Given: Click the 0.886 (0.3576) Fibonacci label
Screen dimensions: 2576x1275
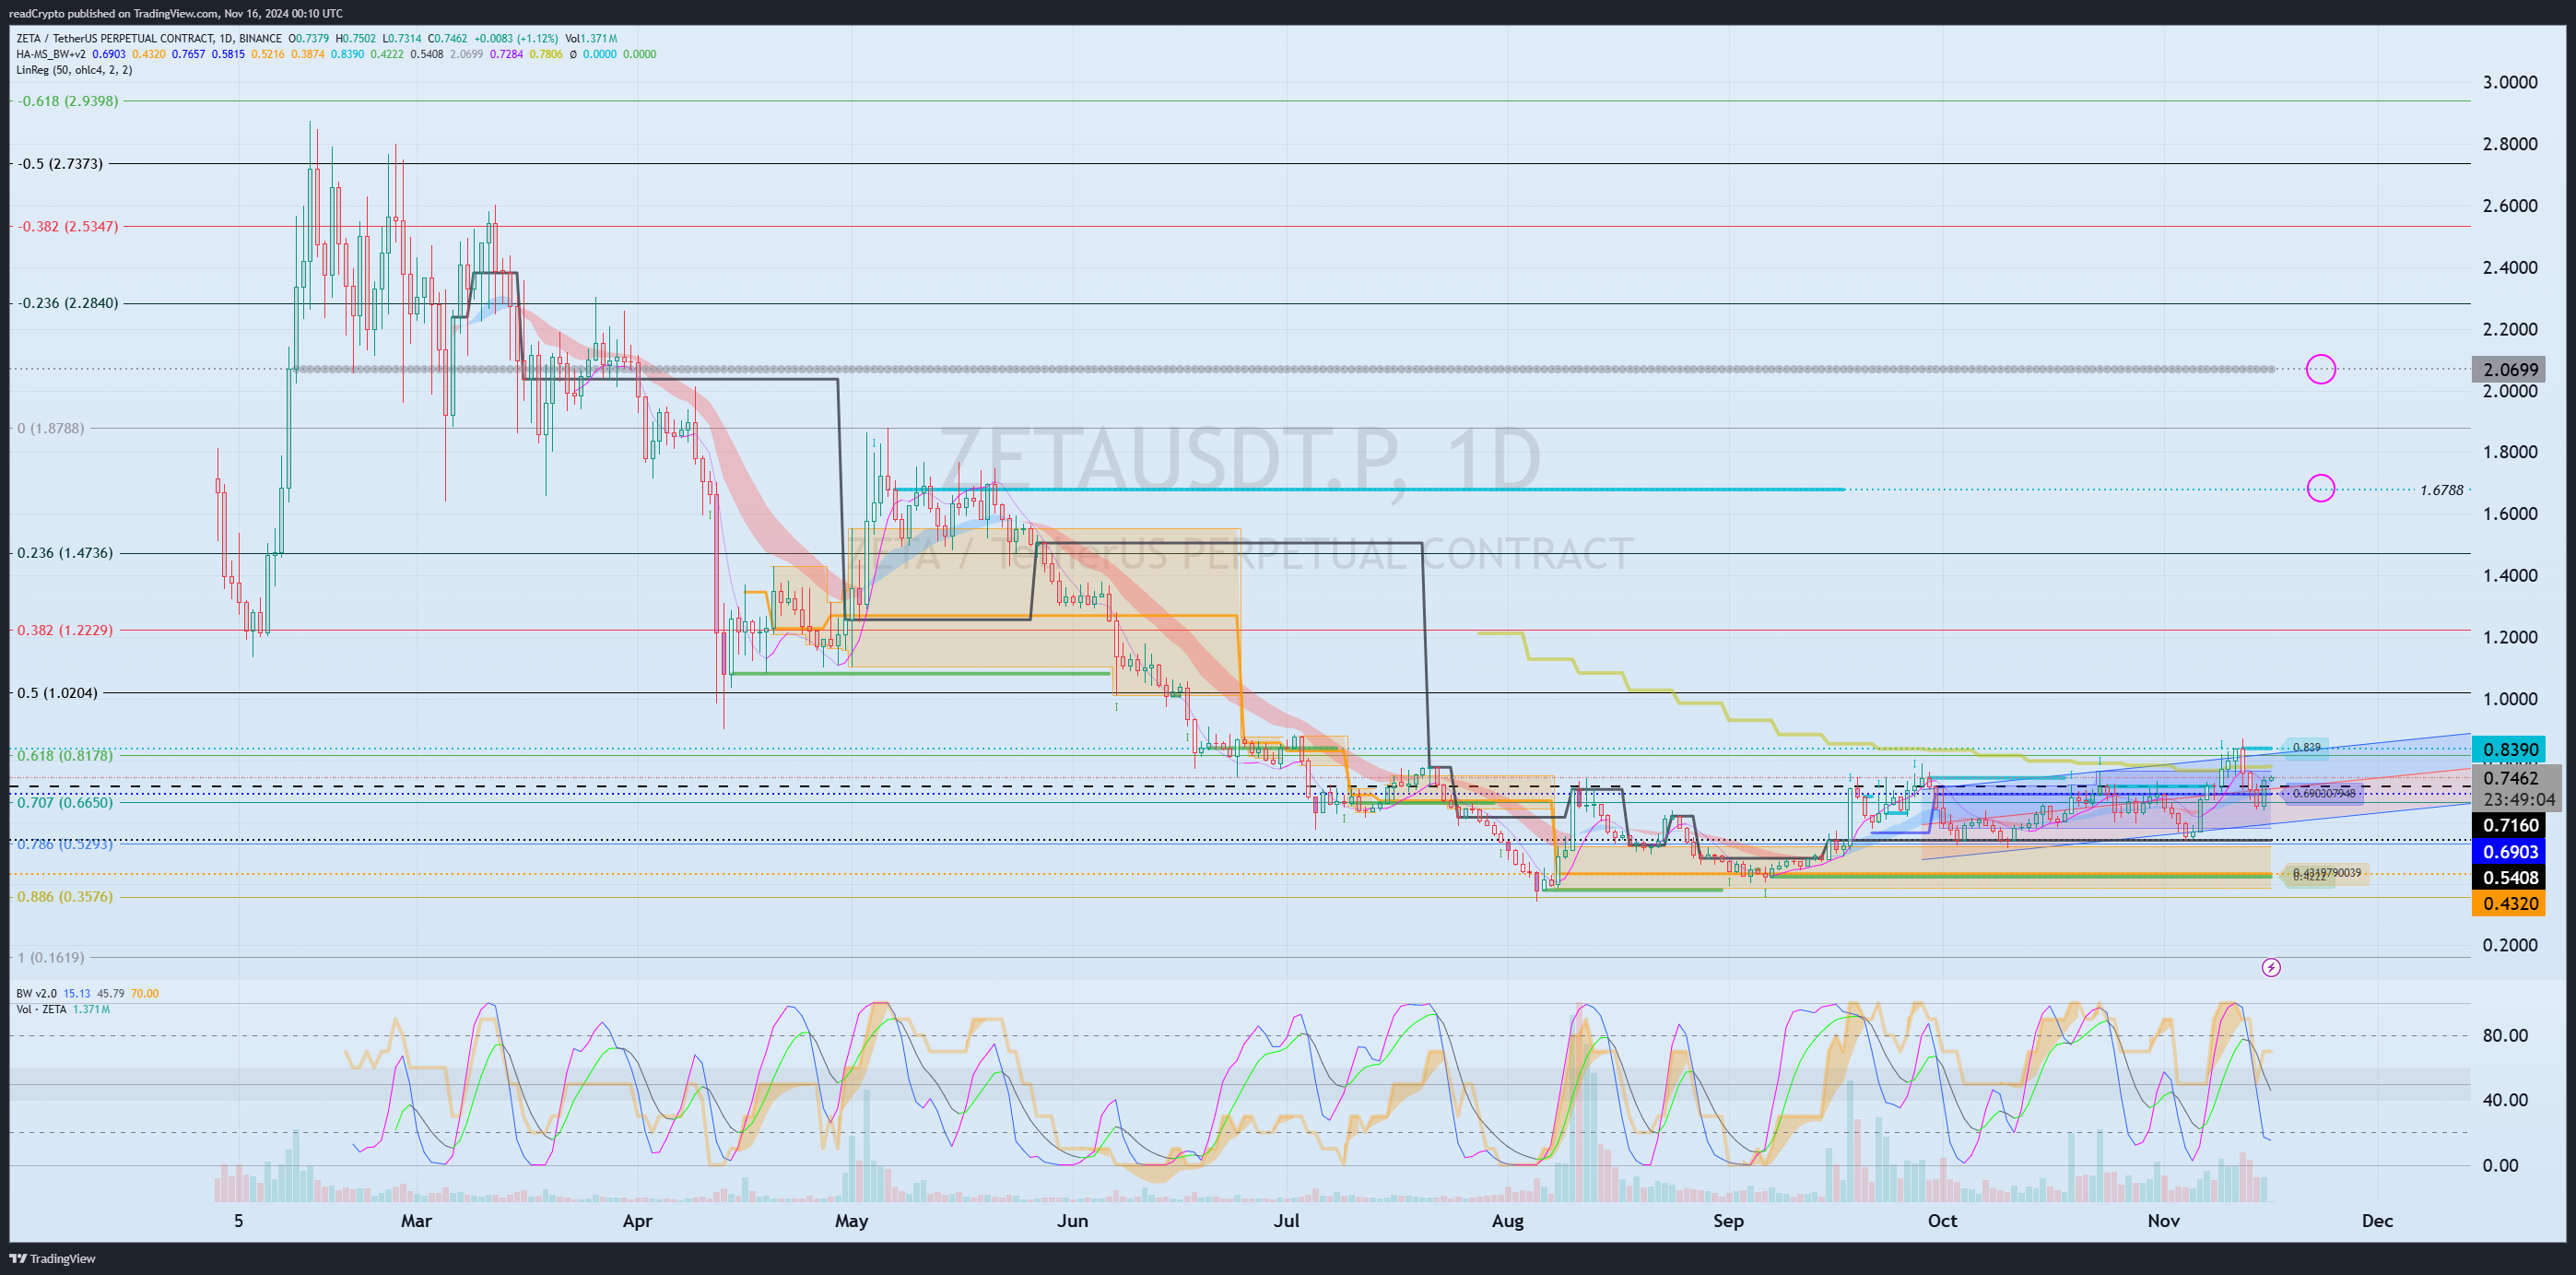Looking at the screenshot, I should pyautogui.click(x=64, y=896).
